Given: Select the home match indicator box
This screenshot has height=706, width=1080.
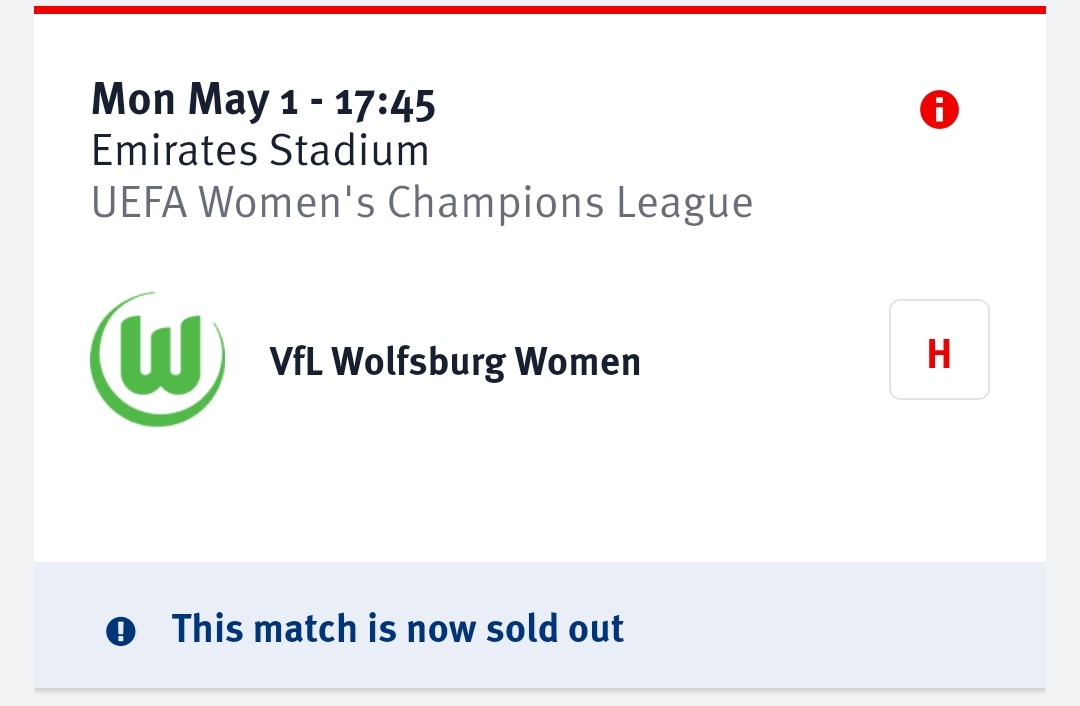Looking at the screenshot, I should [x=939, y=349].
